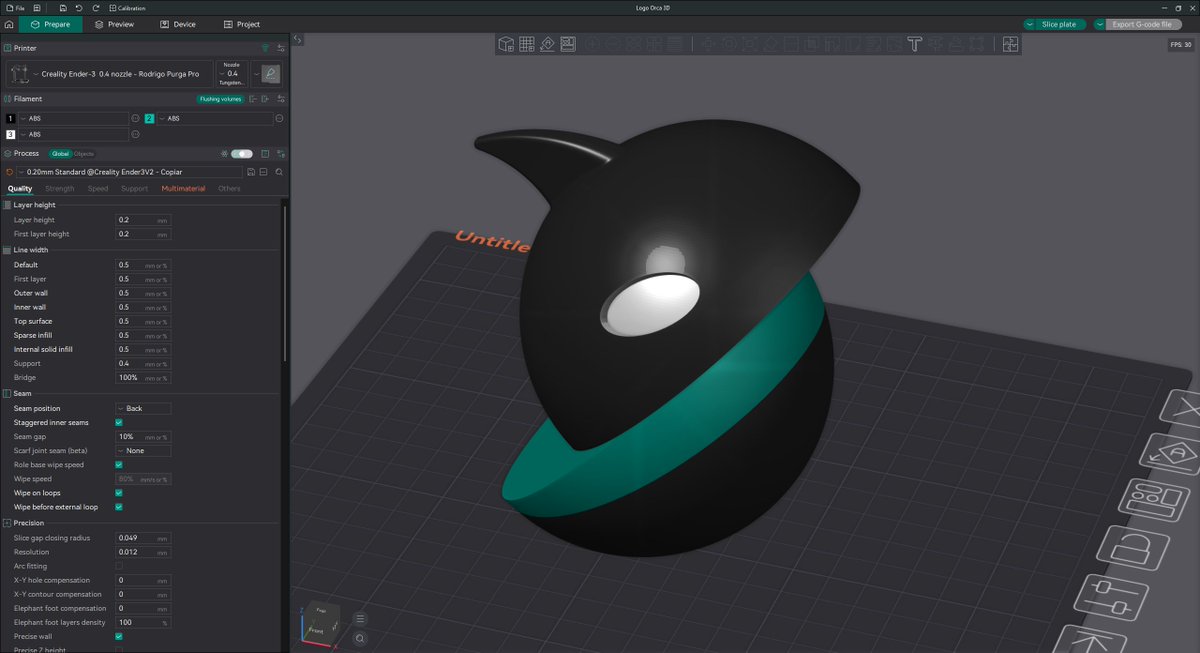Switch to the Device tab
The image size is (1200, 653).
(x=177, y=24)
